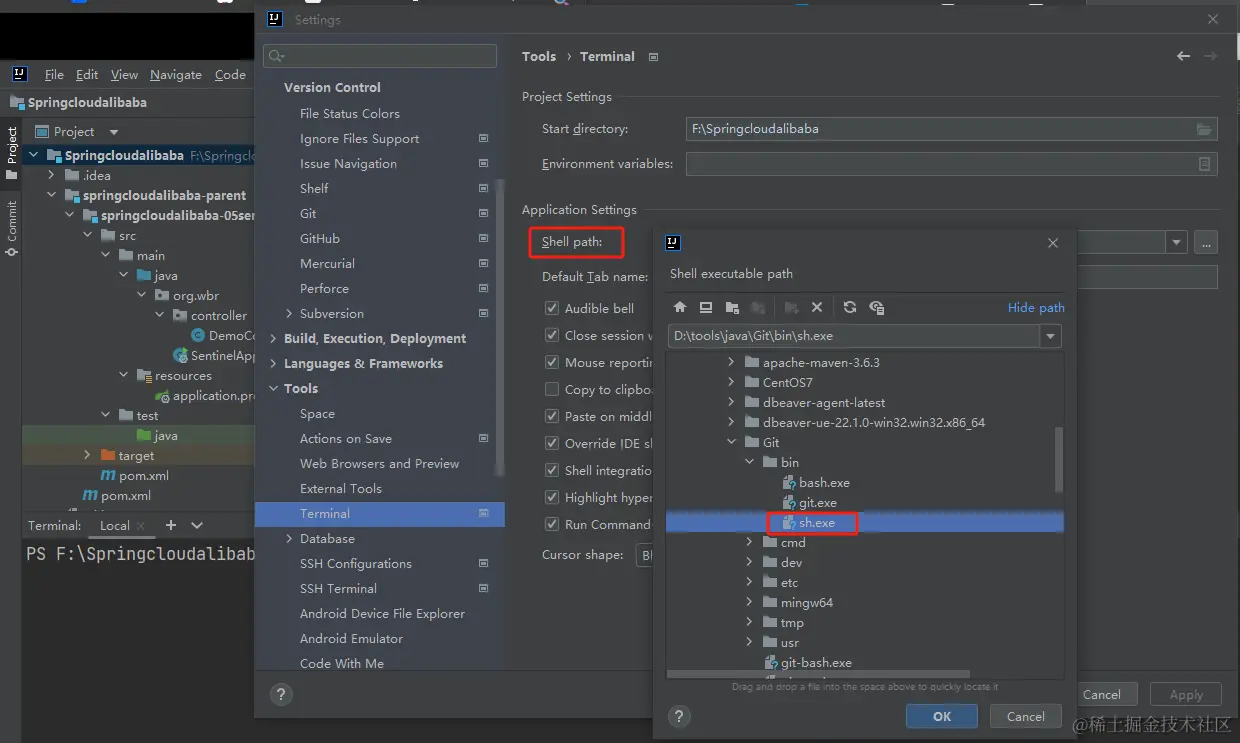The height and width of the screenshot is (743, 1240).
Task: Toggle Paste on middle click checkbox
Action: pos(552,416)
